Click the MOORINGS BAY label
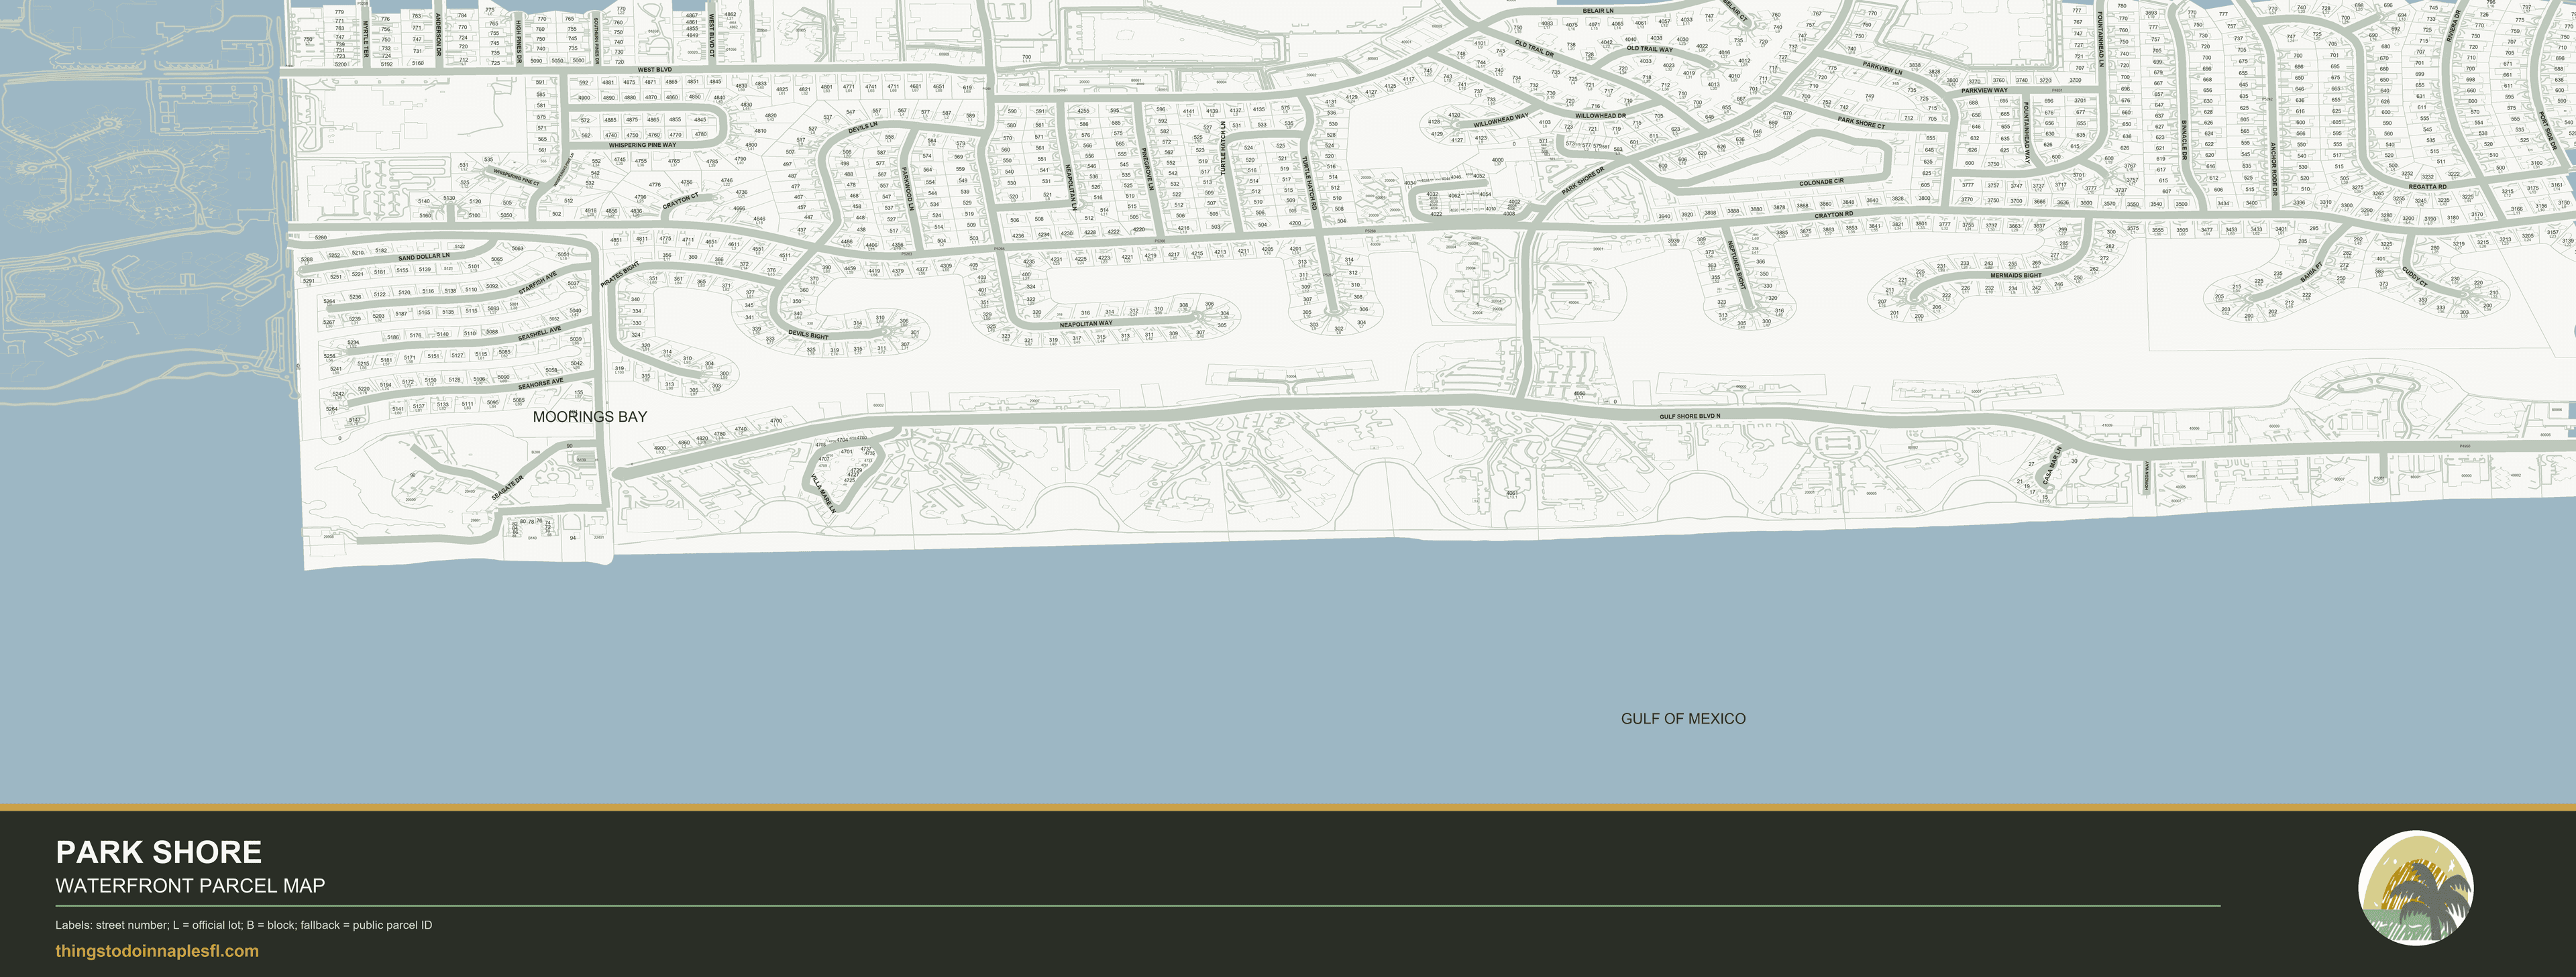The image size is (2576, 977). point(590,417)
